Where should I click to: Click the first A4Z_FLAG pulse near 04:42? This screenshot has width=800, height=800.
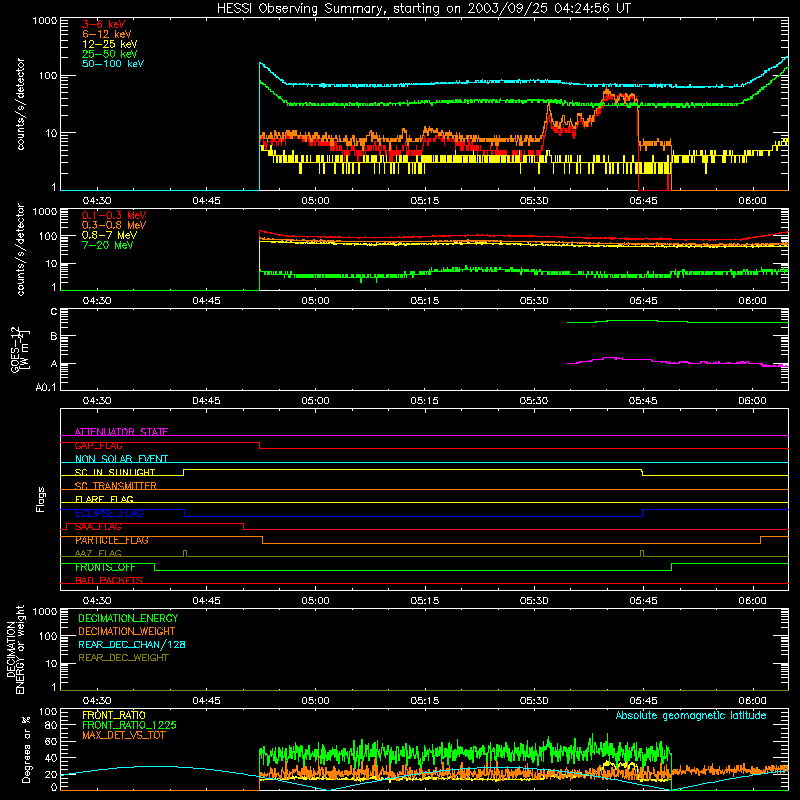(x=185, y=553)
